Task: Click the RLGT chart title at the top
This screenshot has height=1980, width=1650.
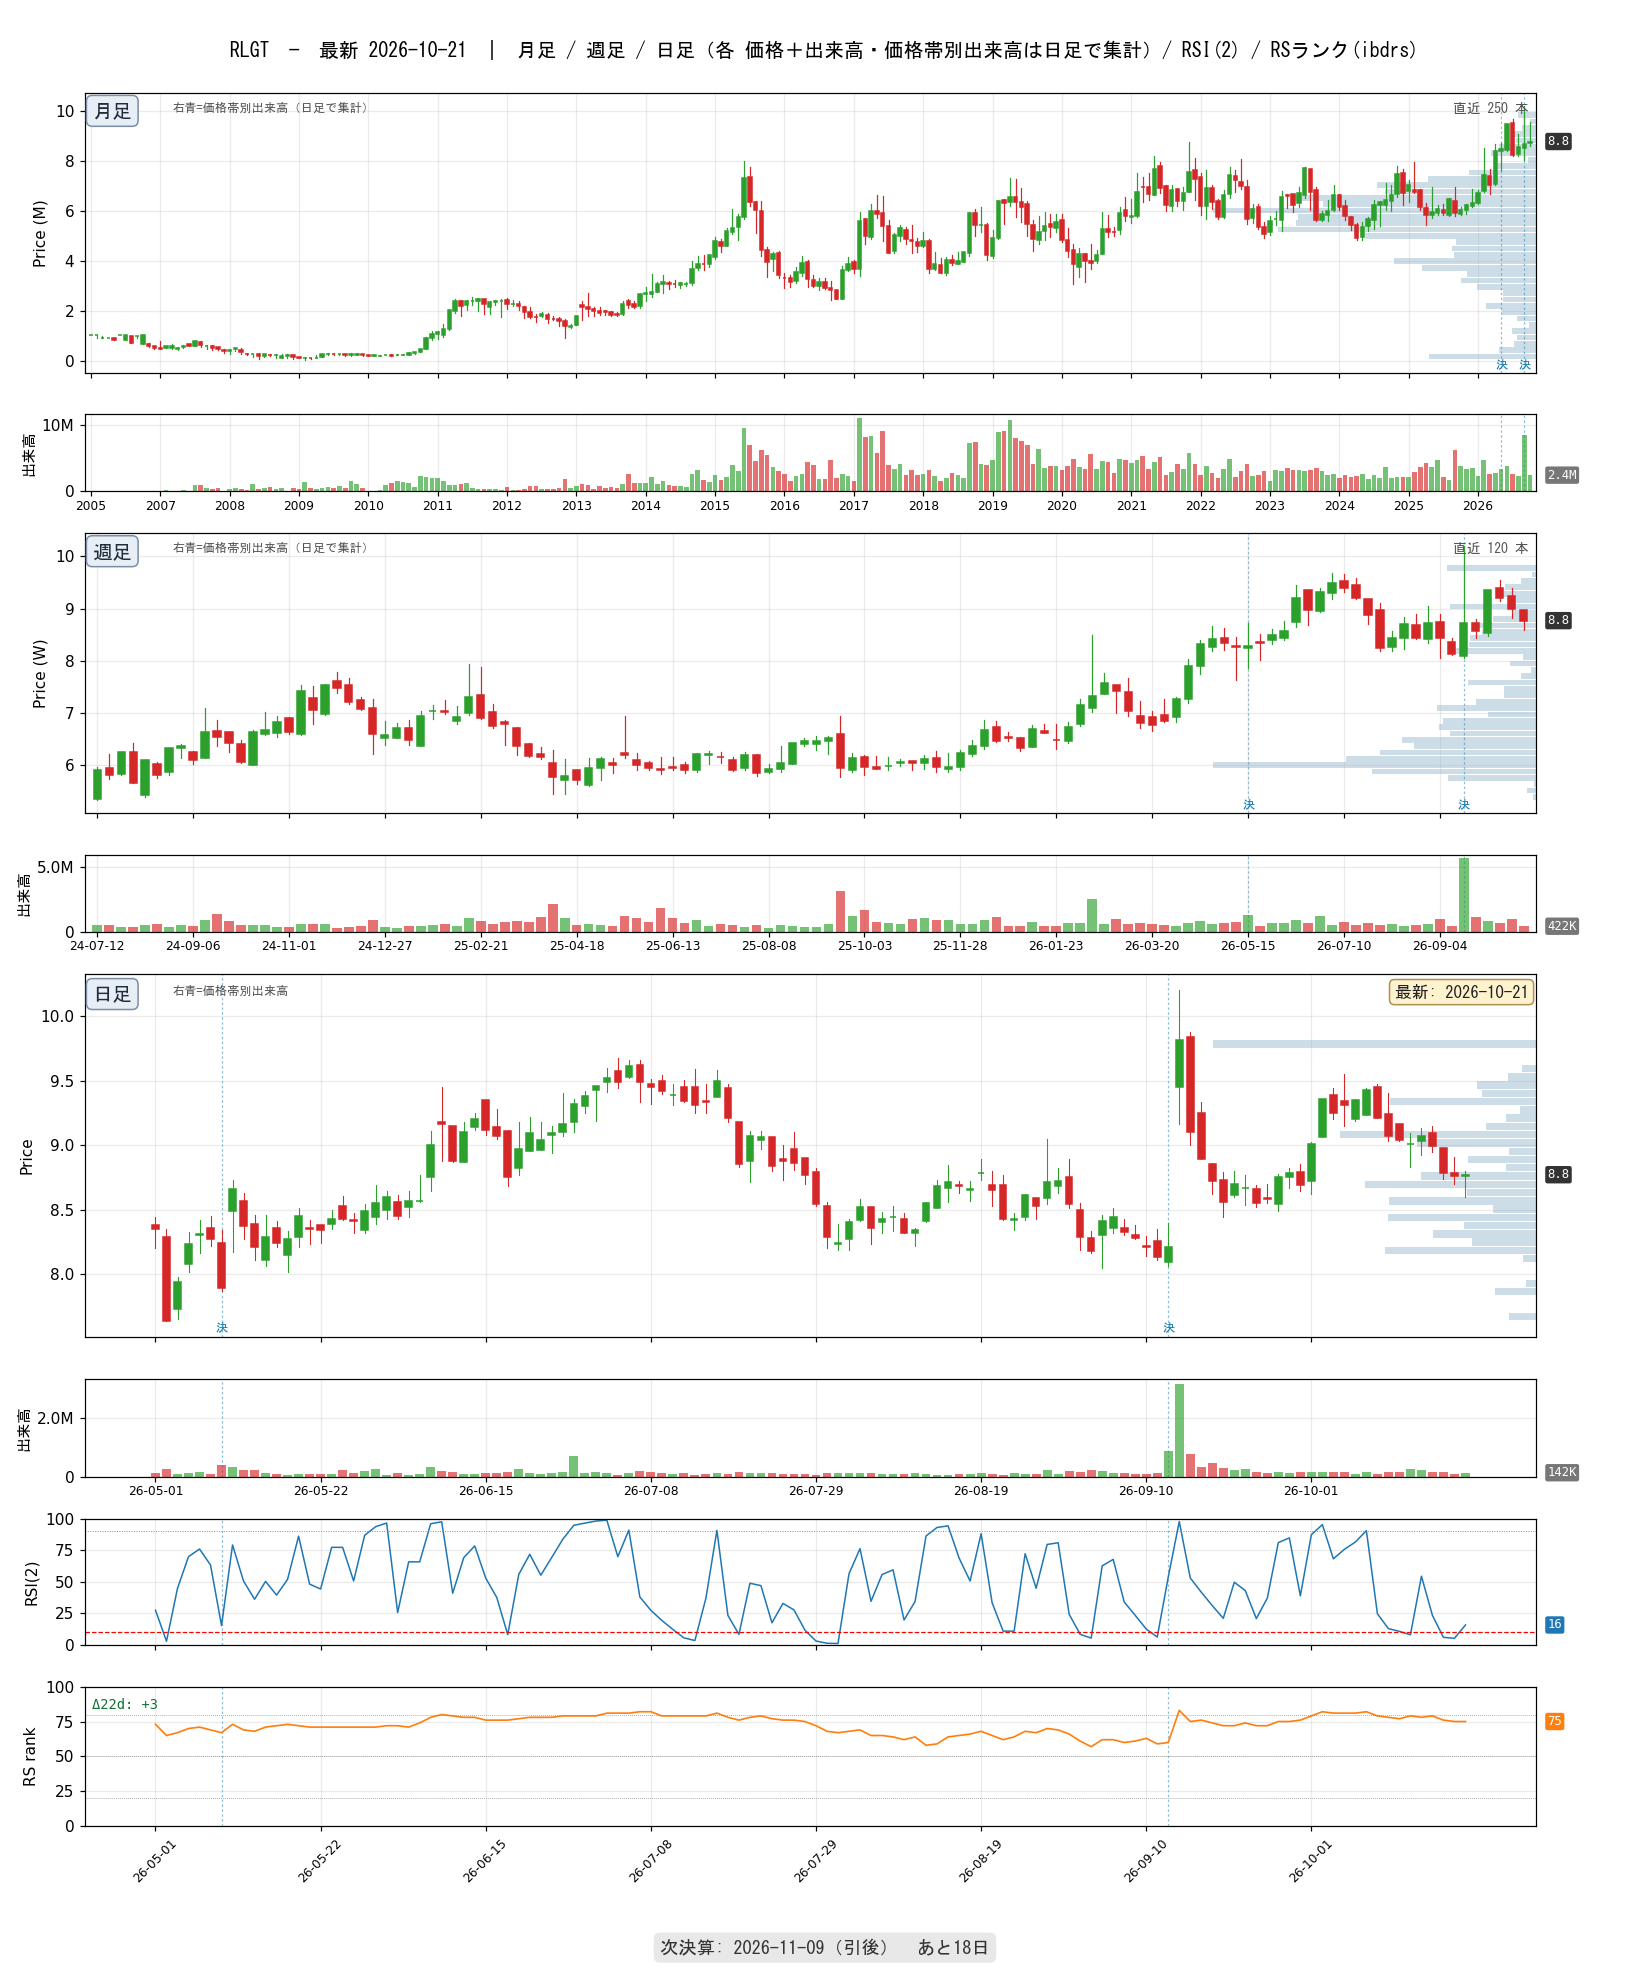Action: [823, 50]
